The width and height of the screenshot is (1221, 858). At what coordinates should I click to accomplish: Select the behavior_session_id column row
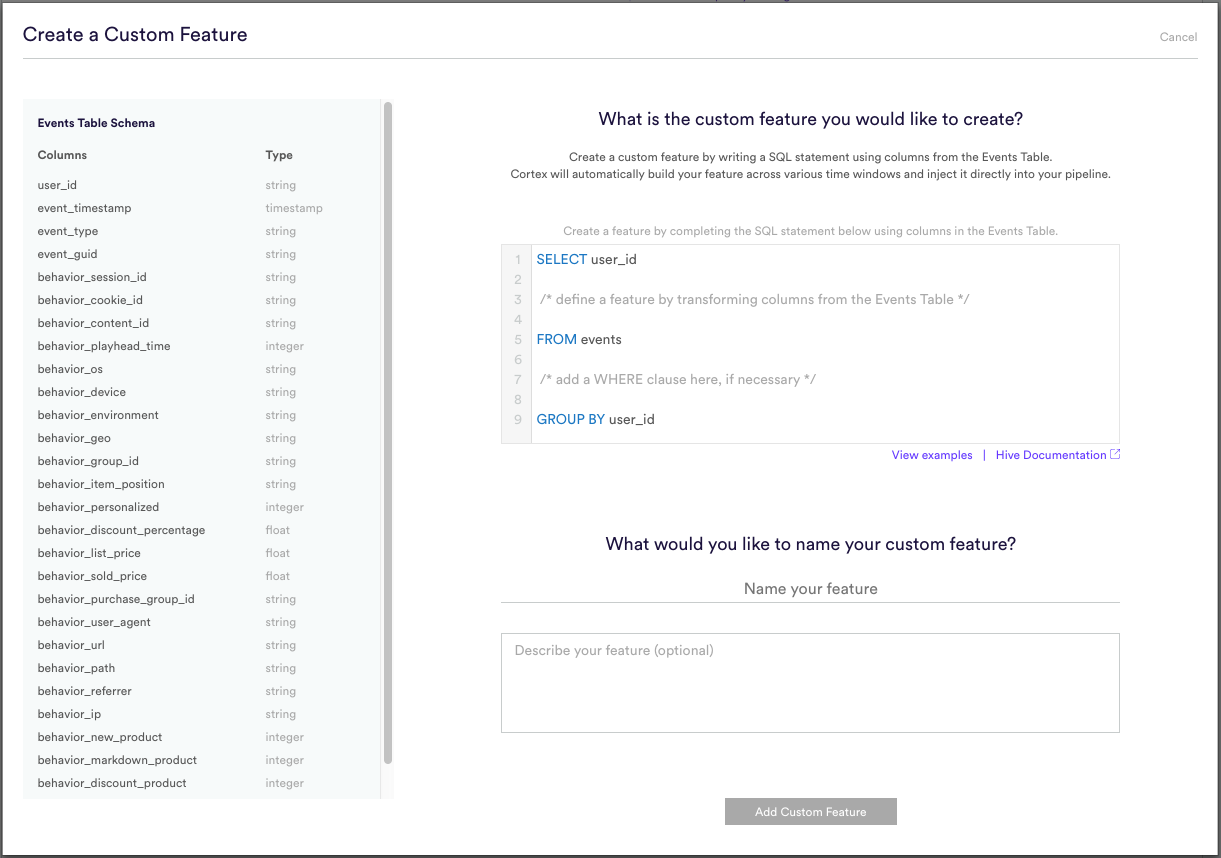(x=202, y=277)
